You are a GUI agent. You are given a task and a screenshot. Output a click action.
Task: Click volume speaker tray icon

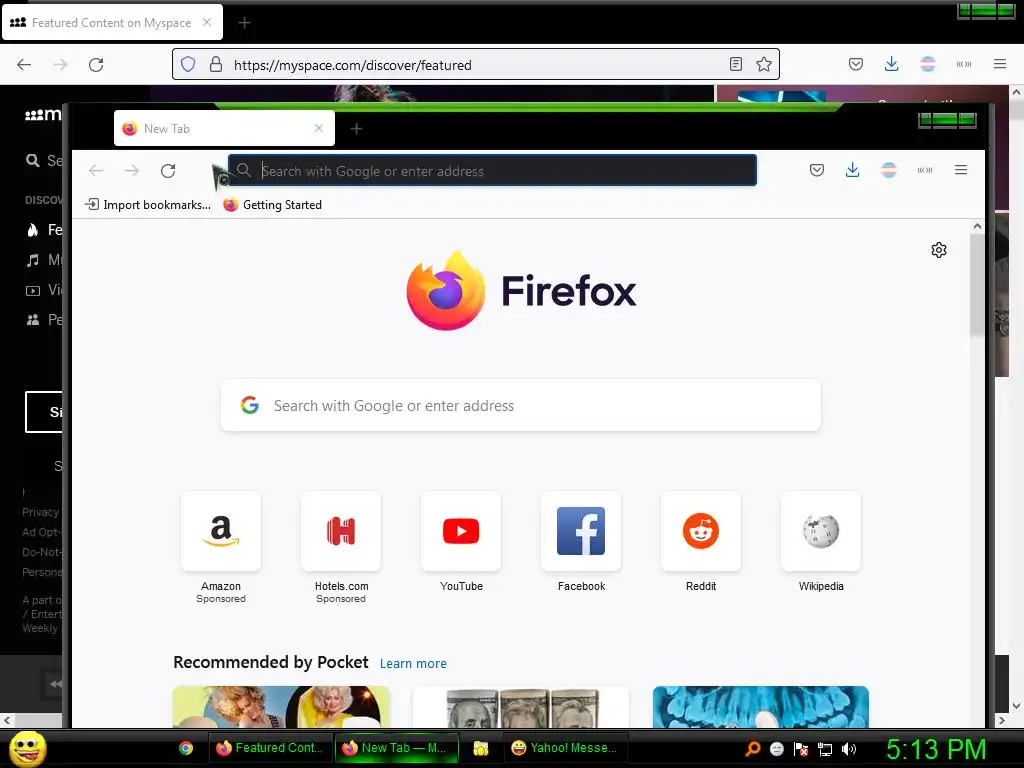pos(849,749)
